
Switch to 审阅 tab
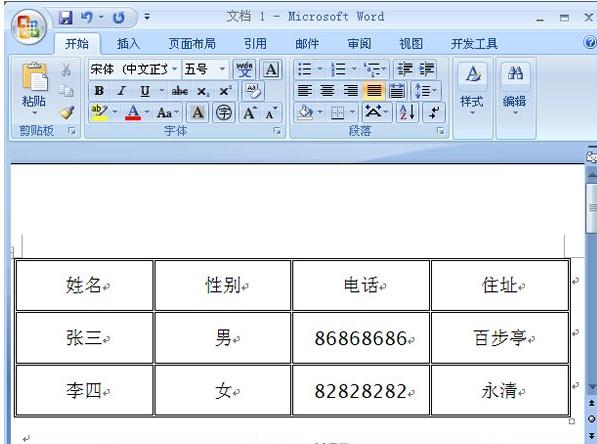tap(359, 44)
